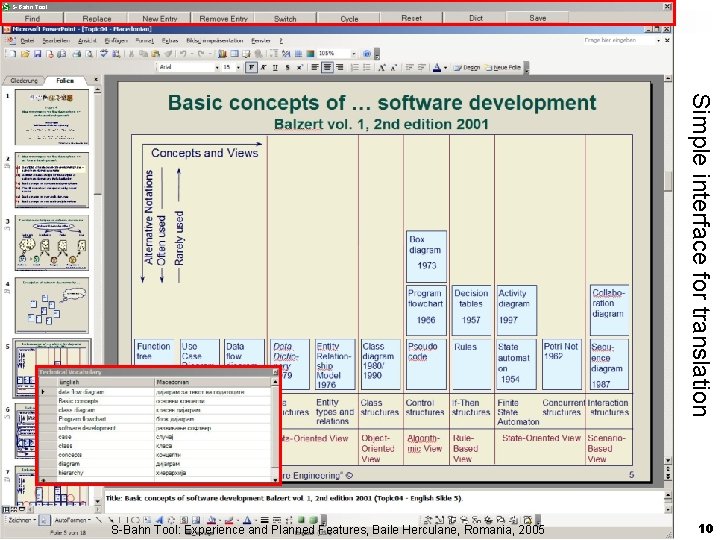The image size is (720, 540).
Task: Switch to the Folien tab
Action: click(65, 80)
